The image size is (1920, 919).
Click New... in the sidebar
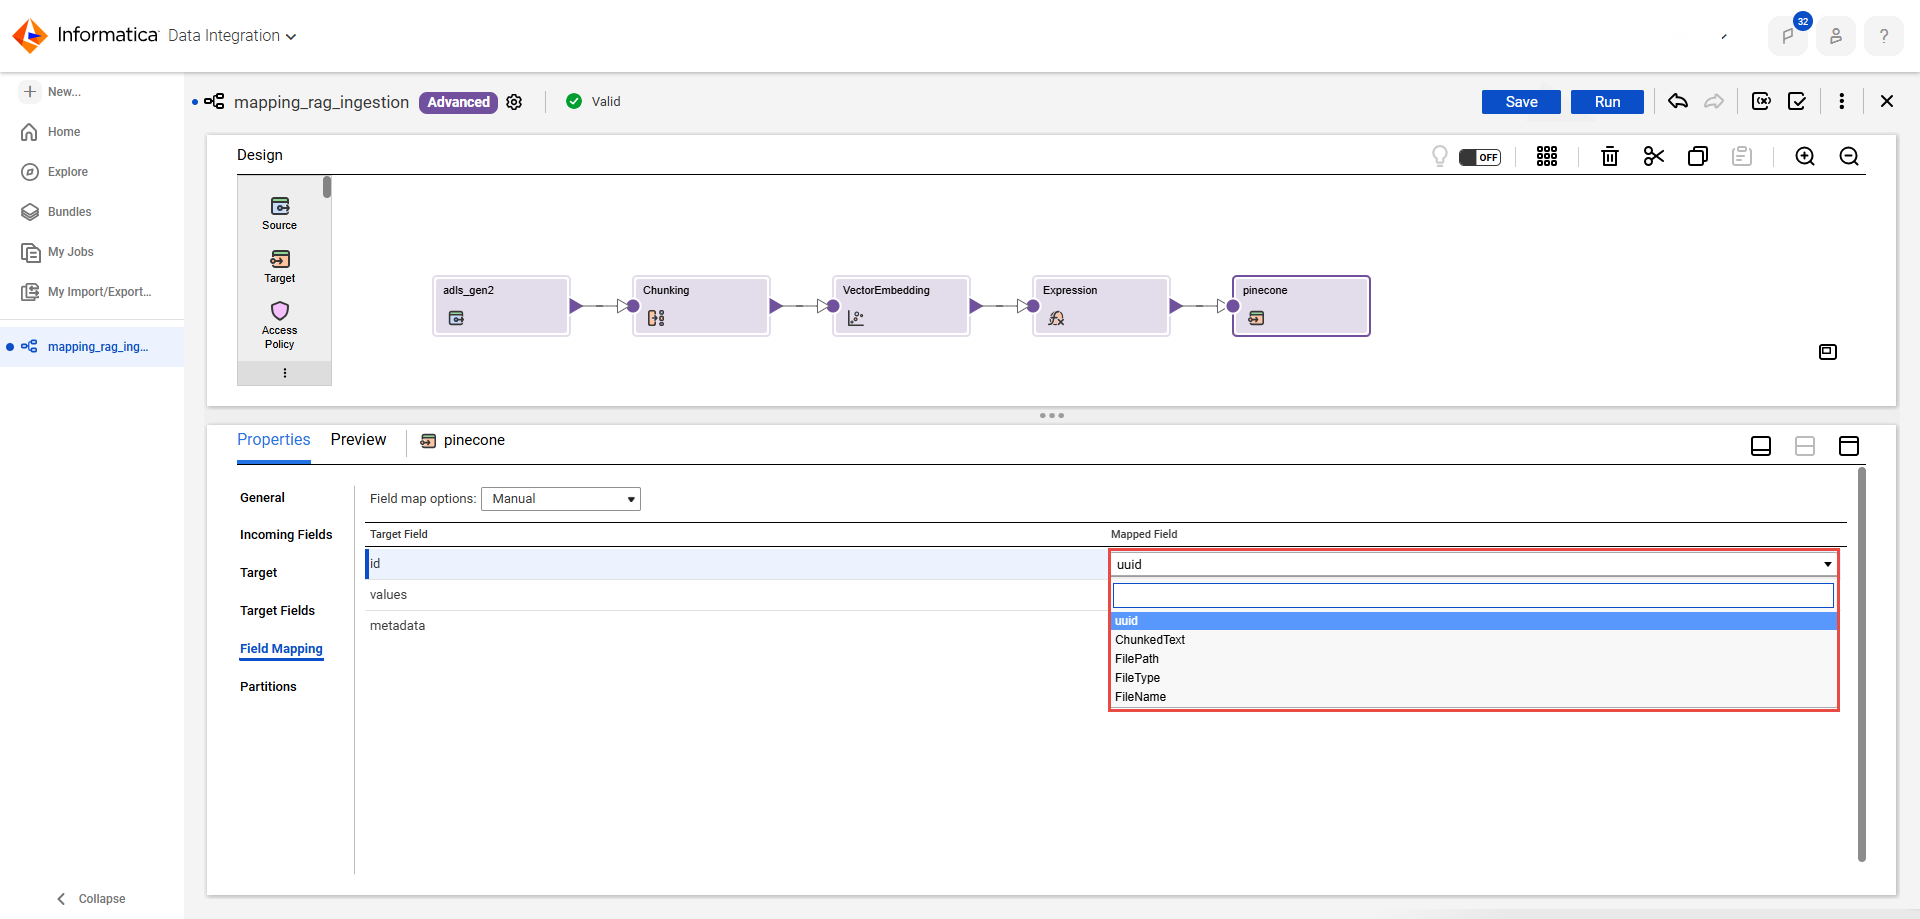click(x=52, y=92)
